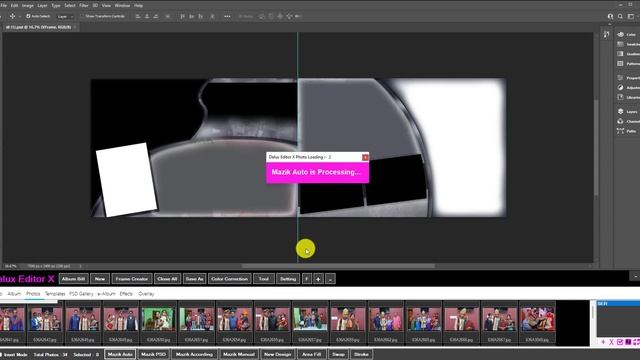Open the Setting button
Screen dimensions: 640x360
(288, 279)
